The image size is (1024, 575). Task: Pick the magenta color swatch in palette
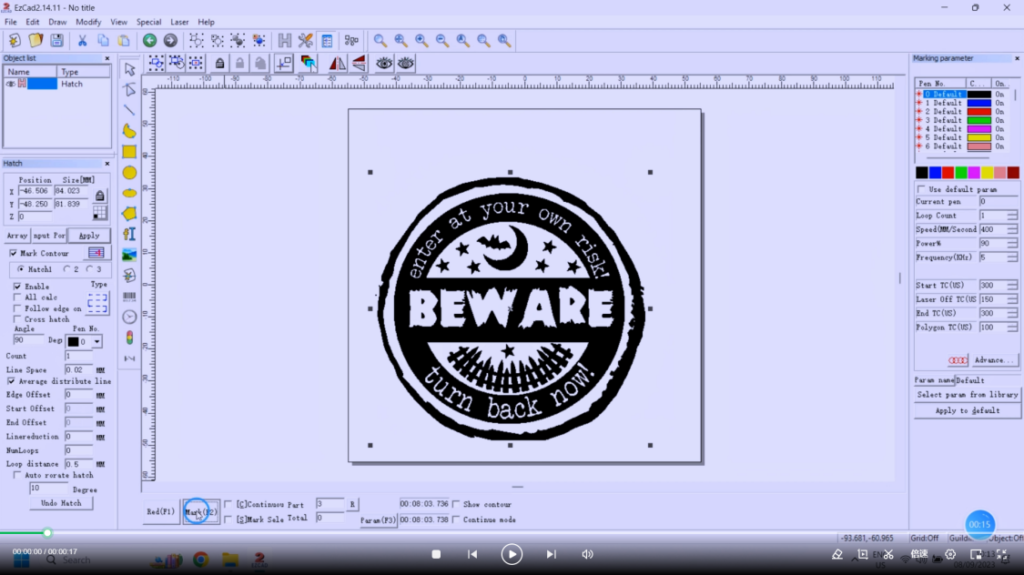tap(974, 173)
